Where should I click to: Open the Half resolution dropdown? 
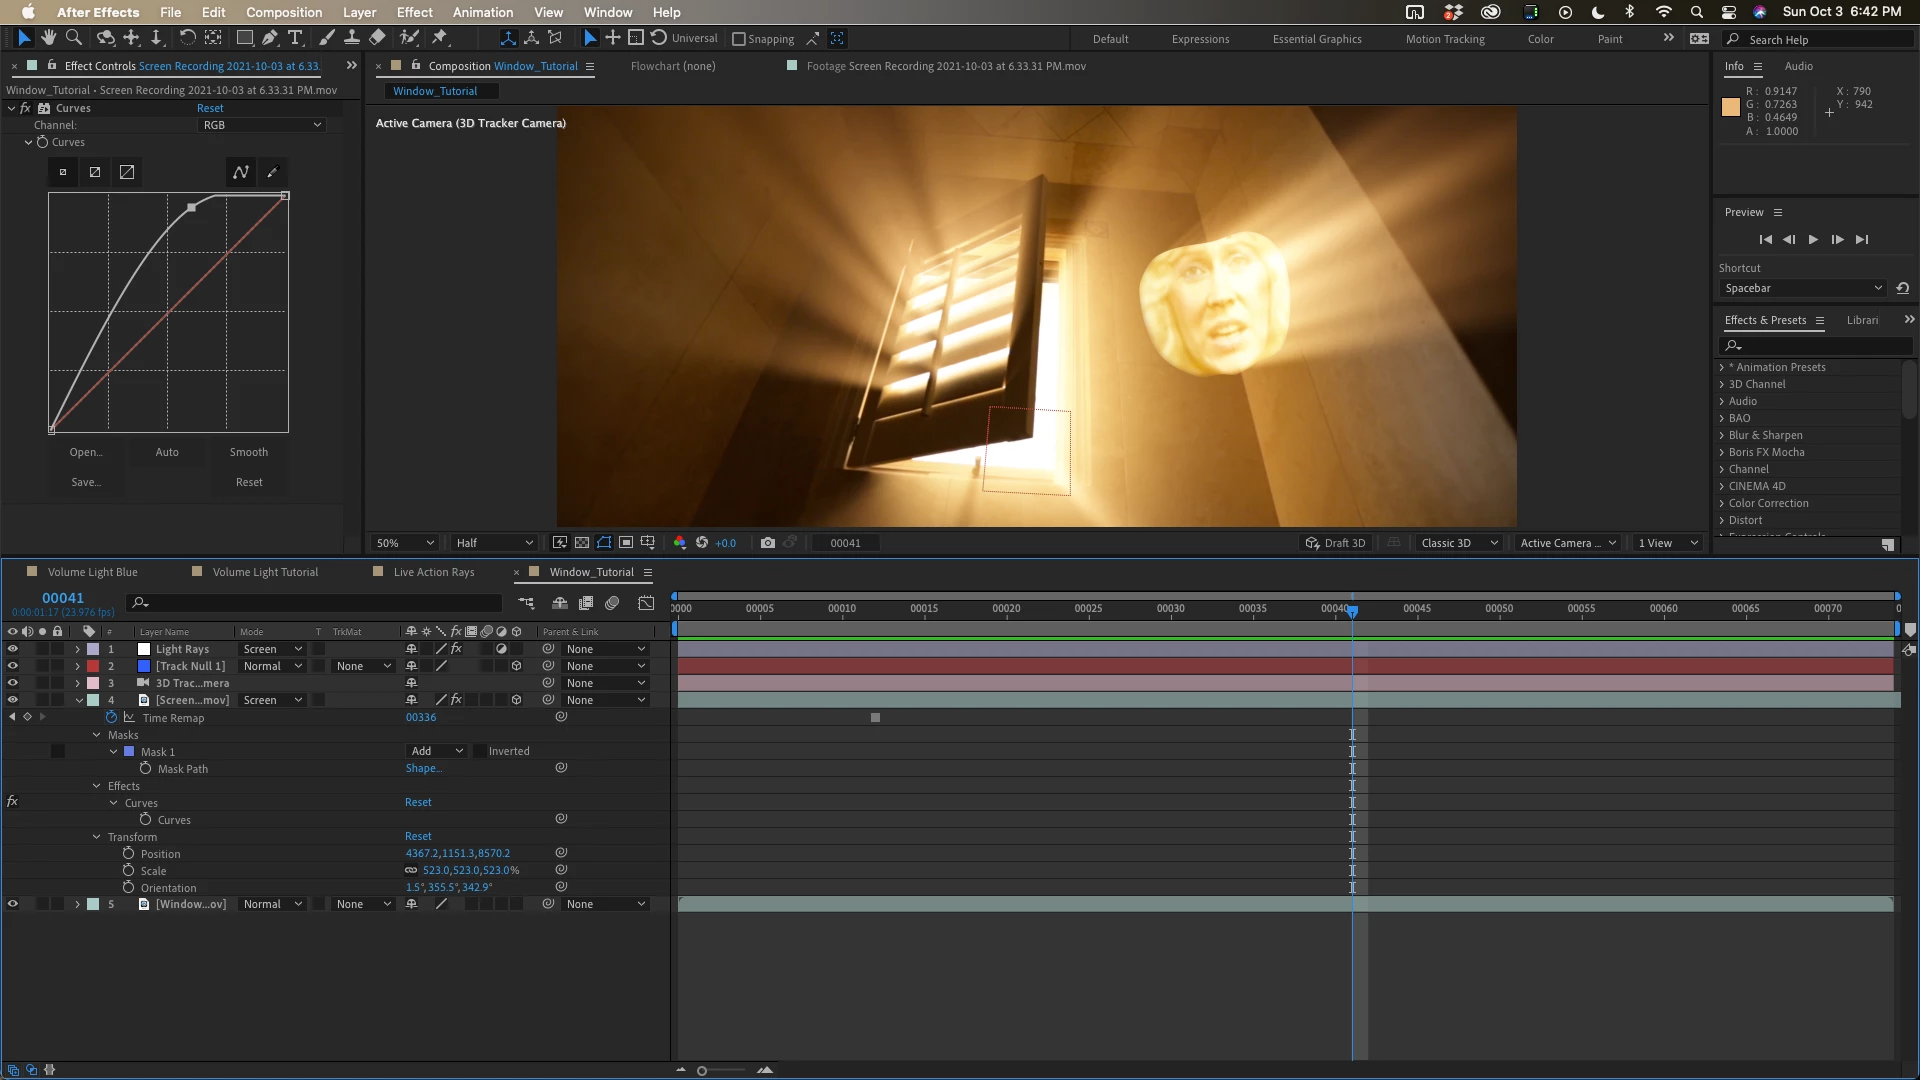point(494,543)
